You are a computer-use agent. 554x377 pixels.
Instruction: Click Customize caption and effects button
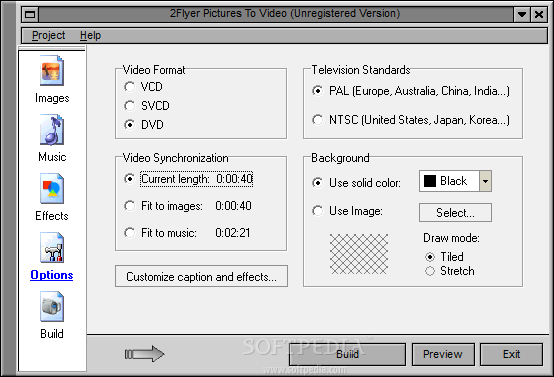click(x=201, y=276)
